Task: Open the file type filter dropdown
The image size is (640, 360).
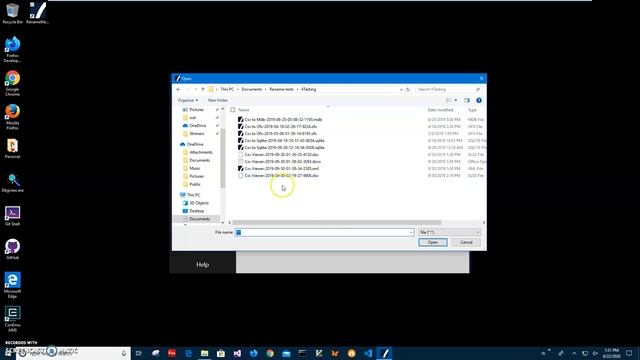Action: pos(449,232)
